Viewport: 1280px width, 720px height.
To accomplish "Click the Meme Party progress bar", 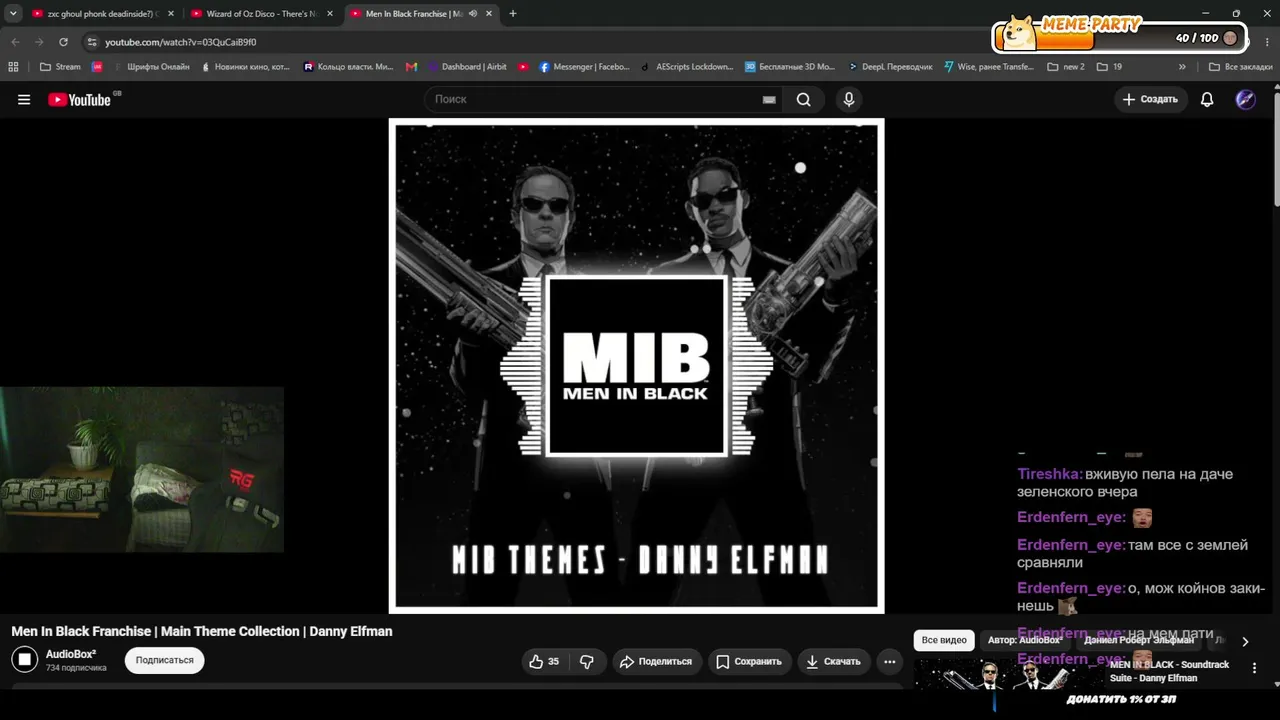I will [1120, 38].
